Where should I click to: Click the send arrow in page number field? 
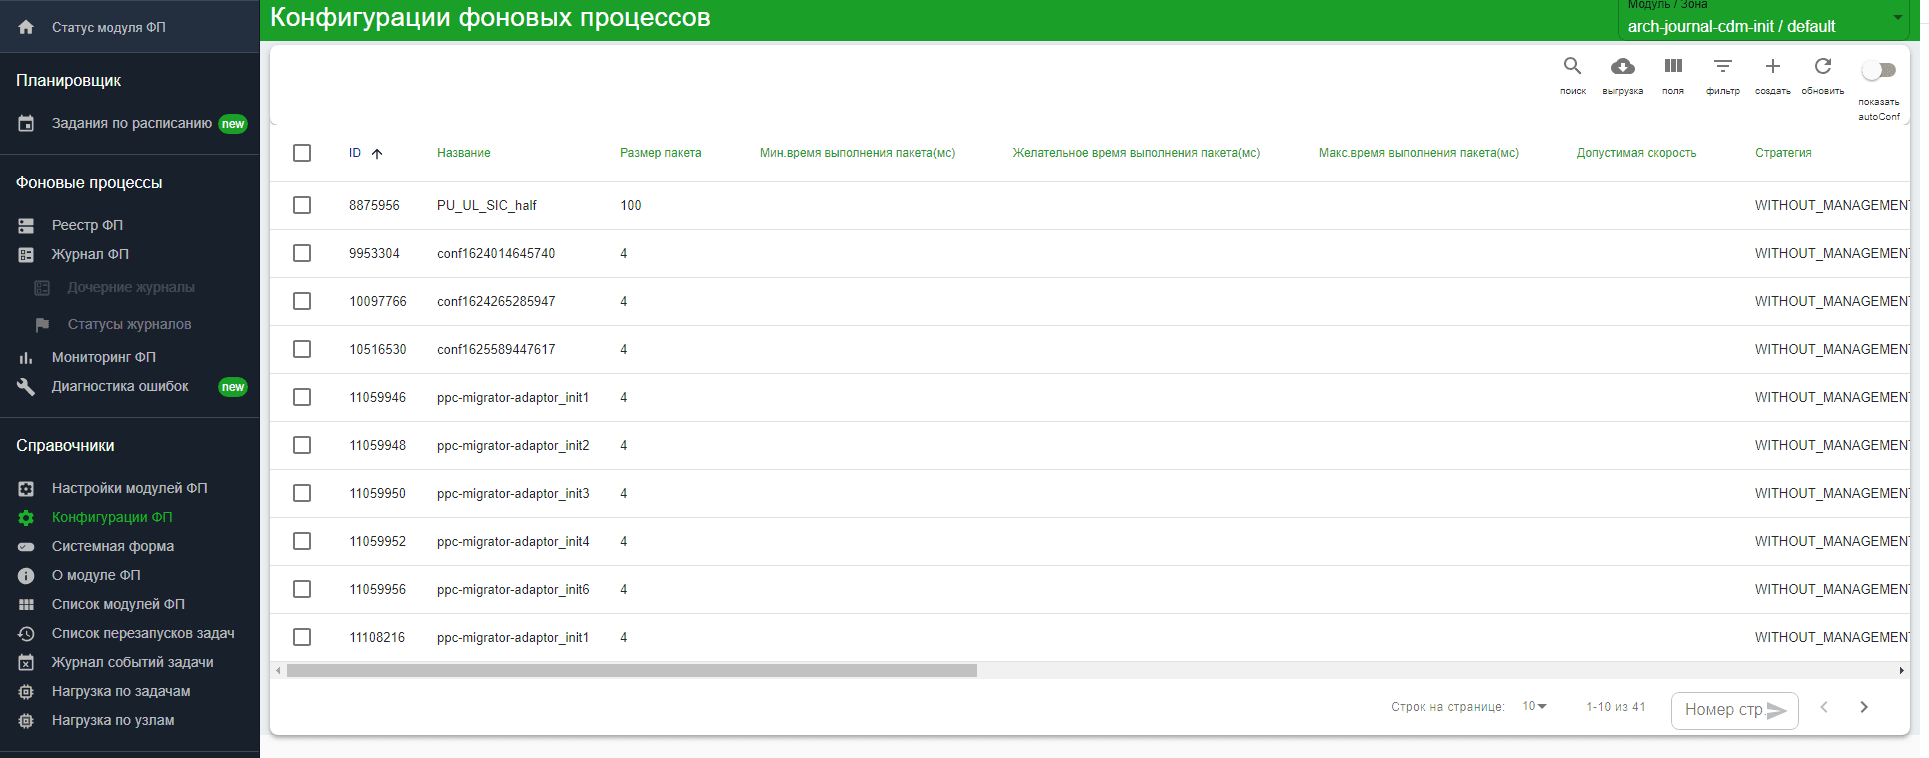(x=1776, y=710)
